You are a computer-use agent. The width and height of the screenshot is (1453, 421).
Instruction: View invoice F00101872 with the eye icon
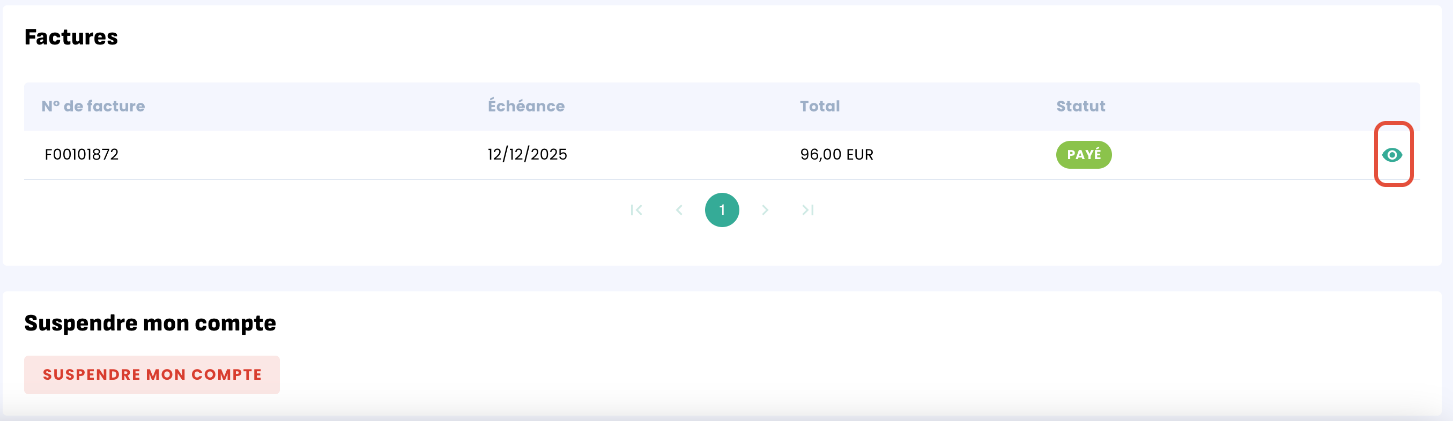pos(1392,155)
